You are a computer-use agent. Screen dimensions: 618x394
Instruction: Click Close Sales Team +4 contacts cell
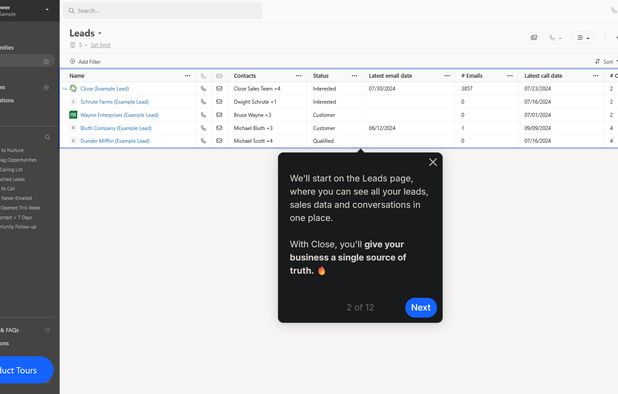tap(257, 89)
